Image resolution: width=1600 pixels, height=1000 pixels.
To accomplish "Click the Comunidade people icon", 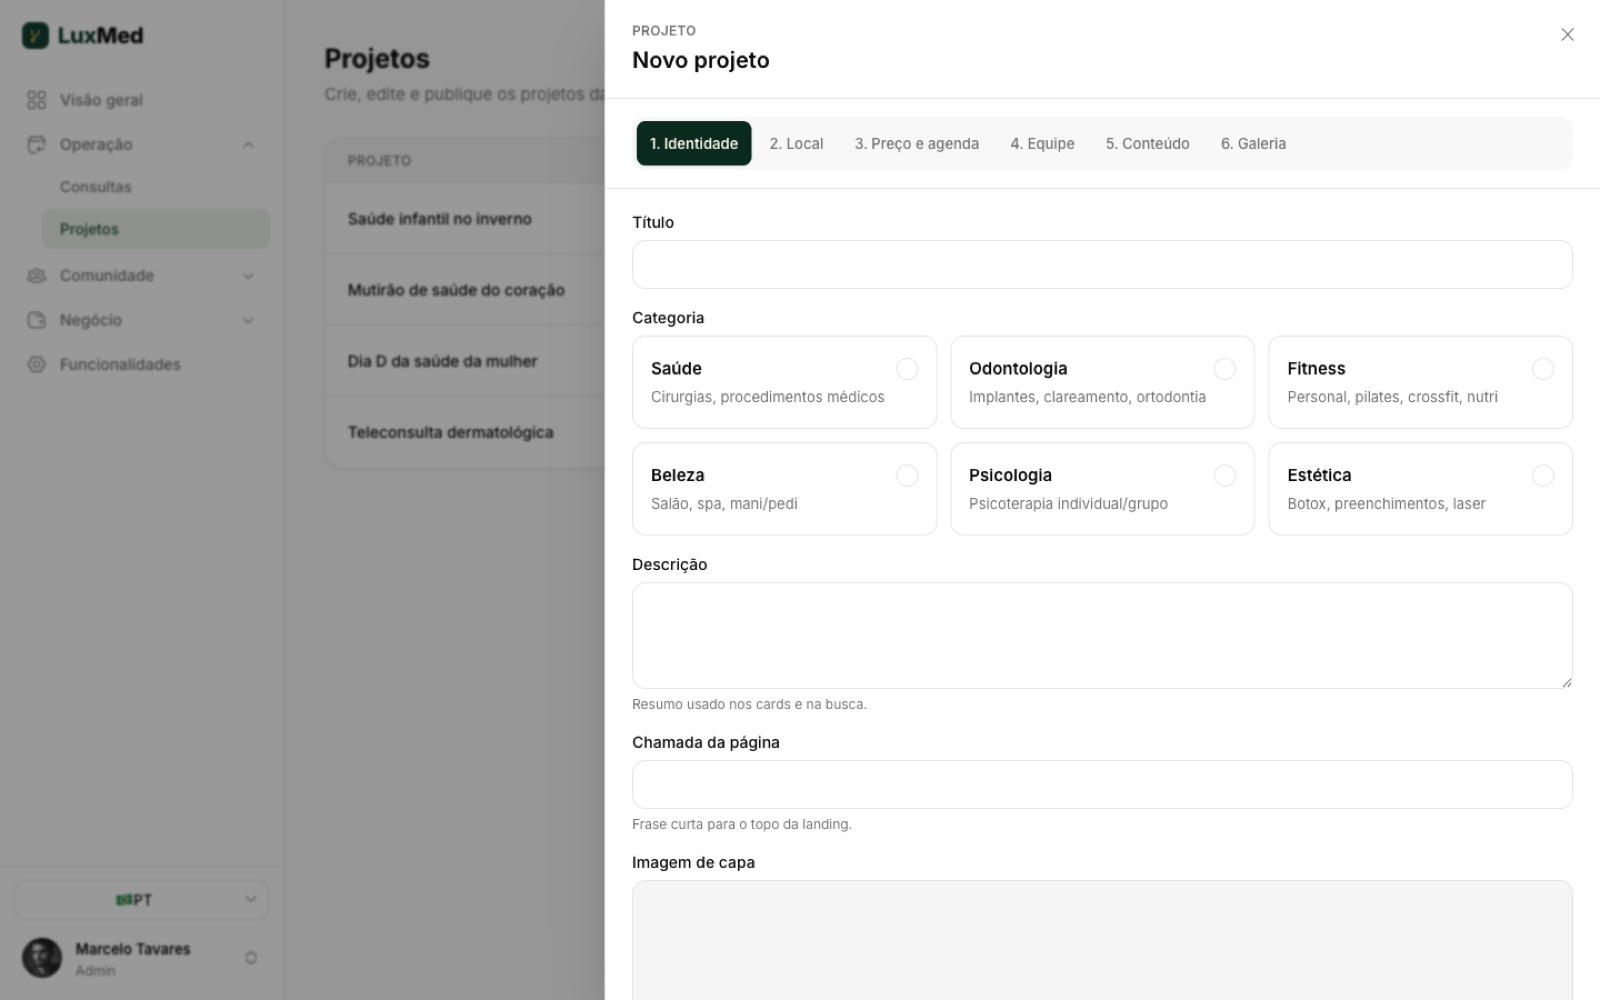I will pyautogui.click(x=37, y=275).
